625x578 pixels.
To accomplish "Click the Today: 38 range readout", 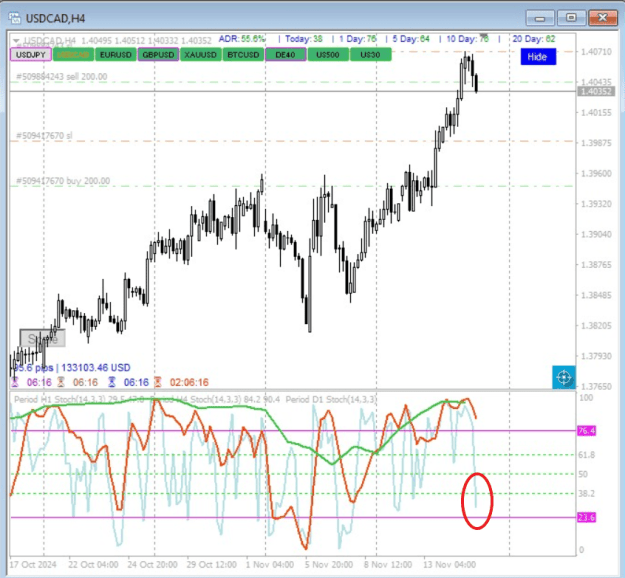I will pos(304,39).
